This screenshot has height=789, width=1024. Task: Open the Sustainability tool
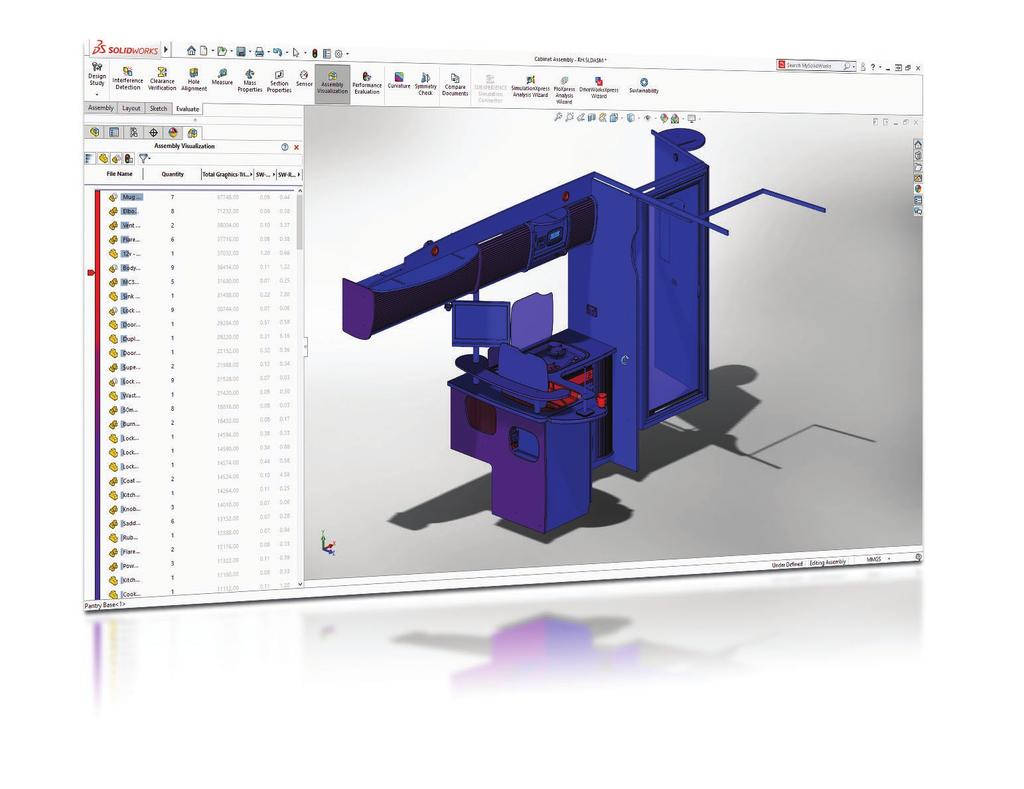(644, 86)
